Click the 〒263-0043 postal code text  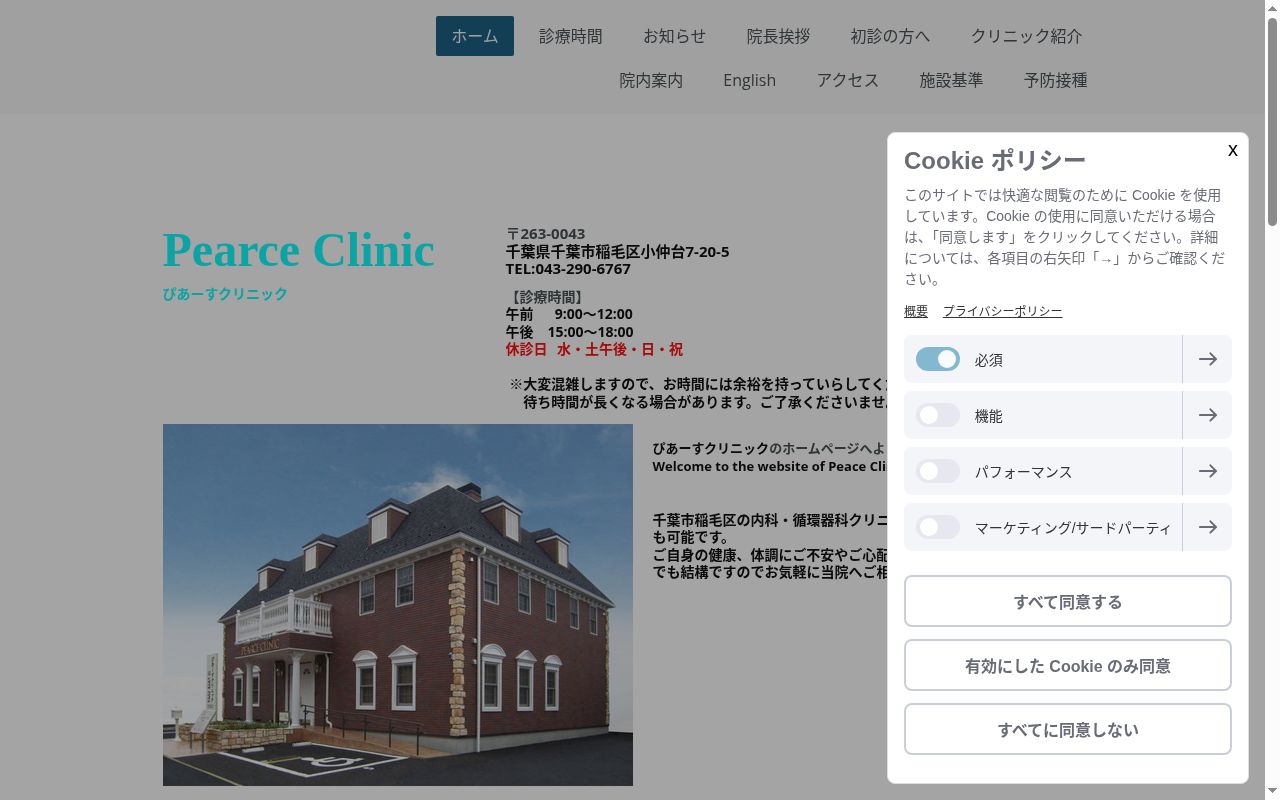tap(546, 234)
